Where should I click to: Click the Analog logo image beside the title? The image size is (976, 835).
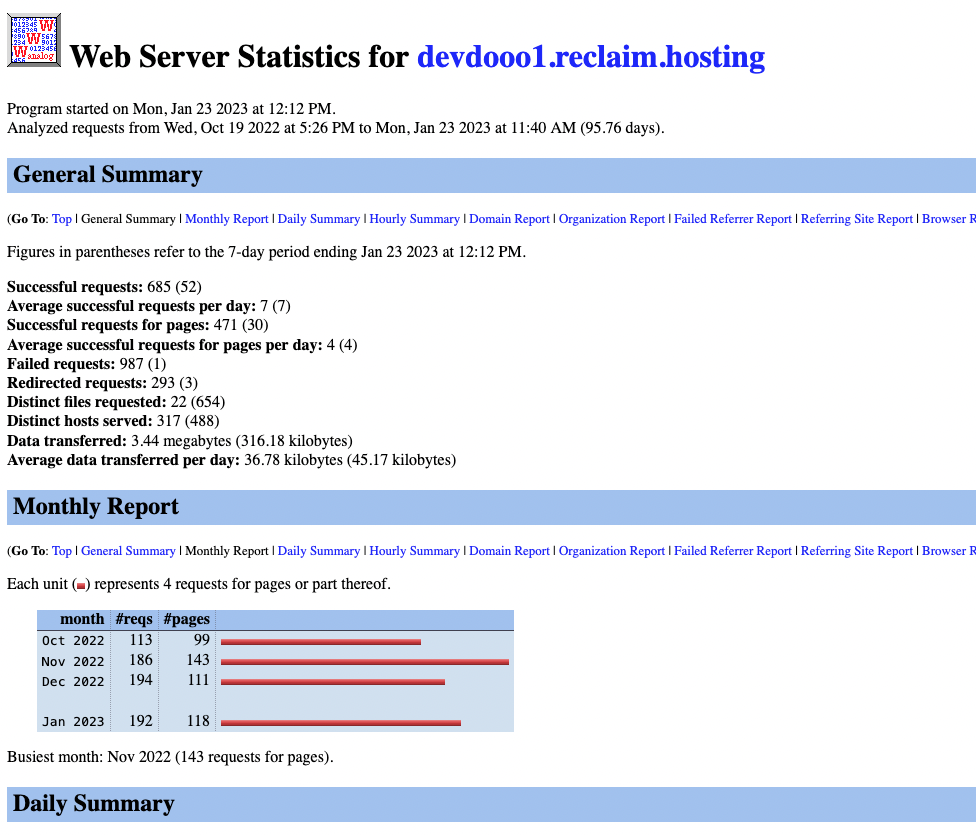34,40
